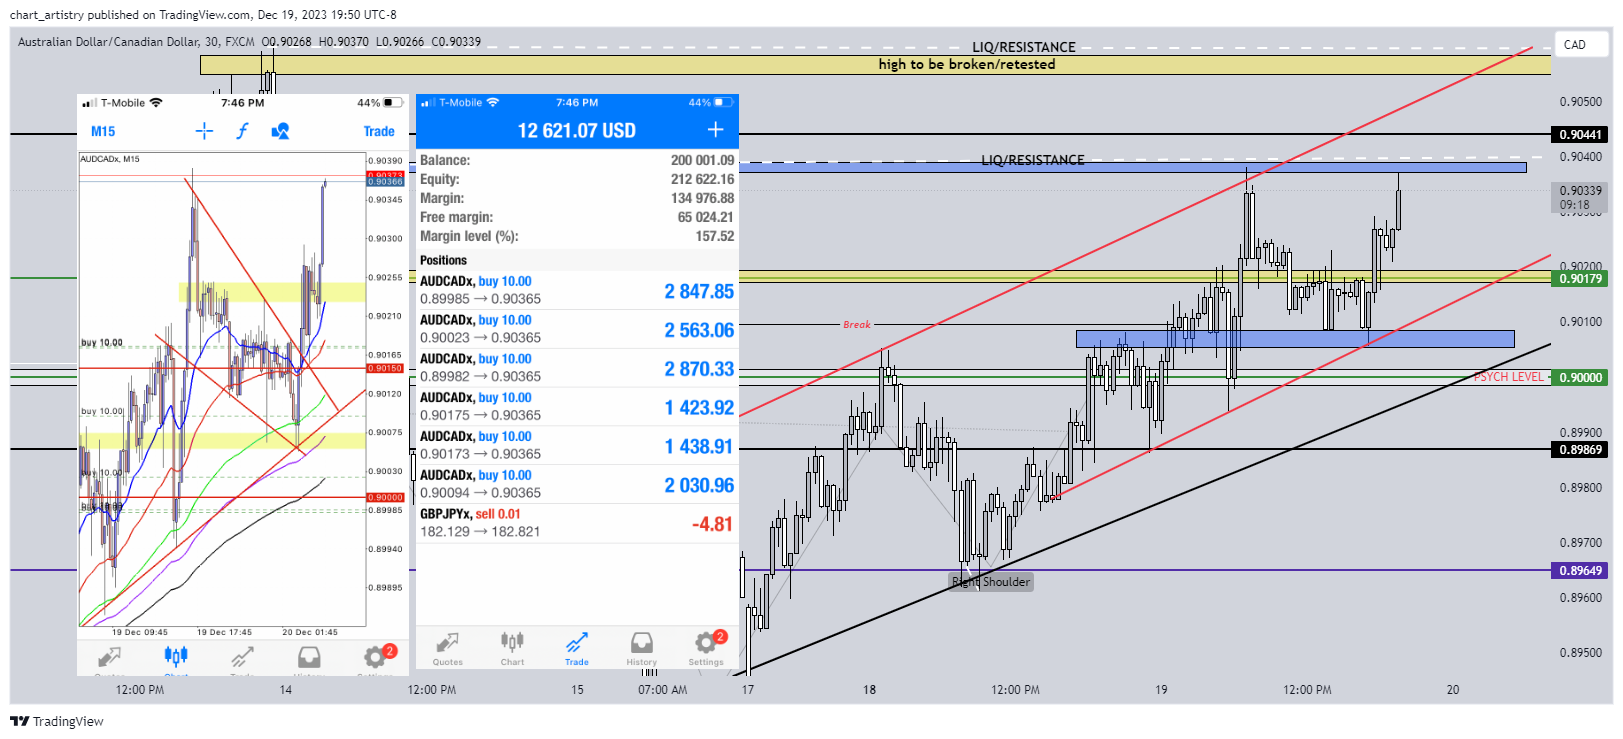Open Quotes tab in the right phone

click(x=447, y=648)
